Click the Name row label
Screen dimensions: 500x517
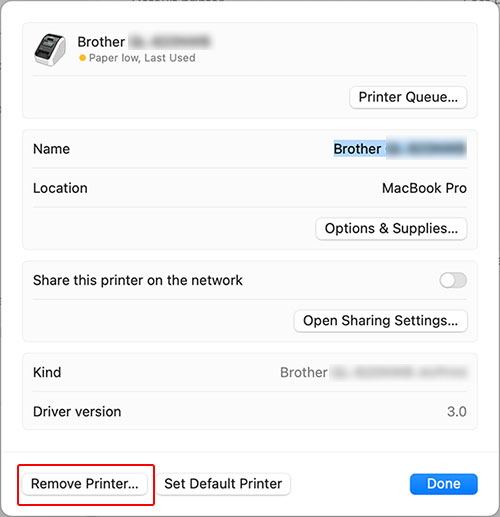51,149
